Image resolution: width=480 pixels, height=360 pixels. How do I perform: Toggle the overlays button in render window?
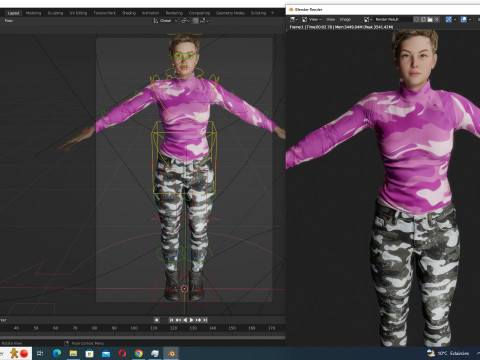tap(464, 19)
